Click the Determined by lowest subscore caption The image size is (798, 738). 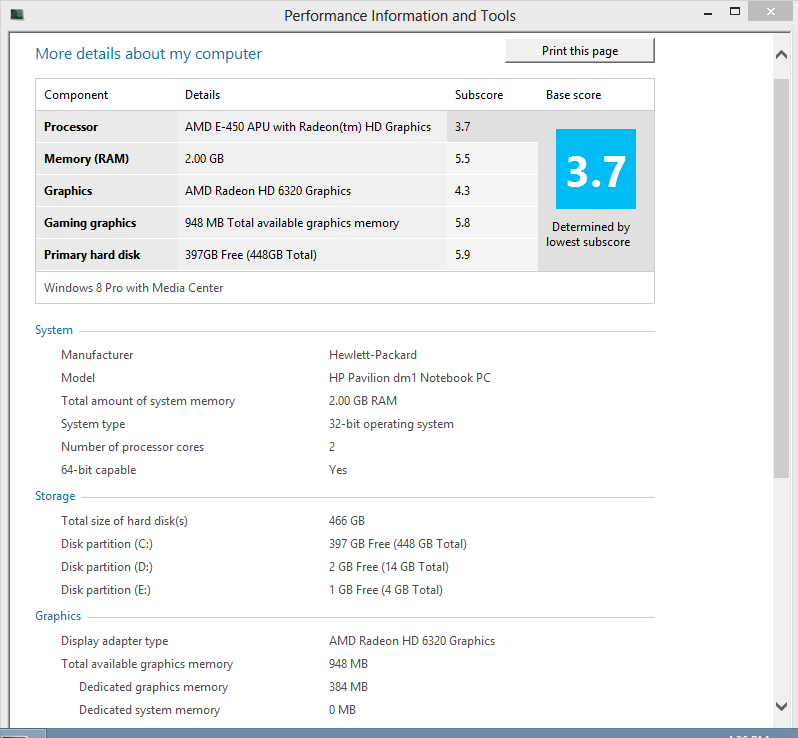coord(589,234)
